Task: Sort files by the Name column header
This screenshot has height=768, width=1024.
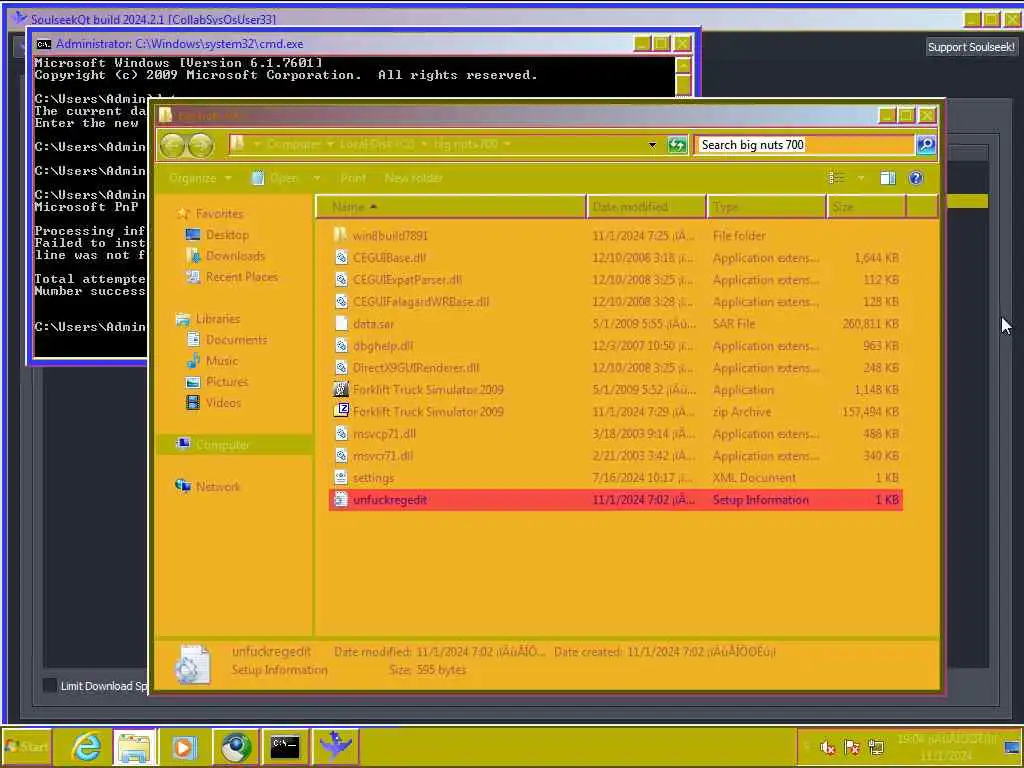Action: coord(451,206)
